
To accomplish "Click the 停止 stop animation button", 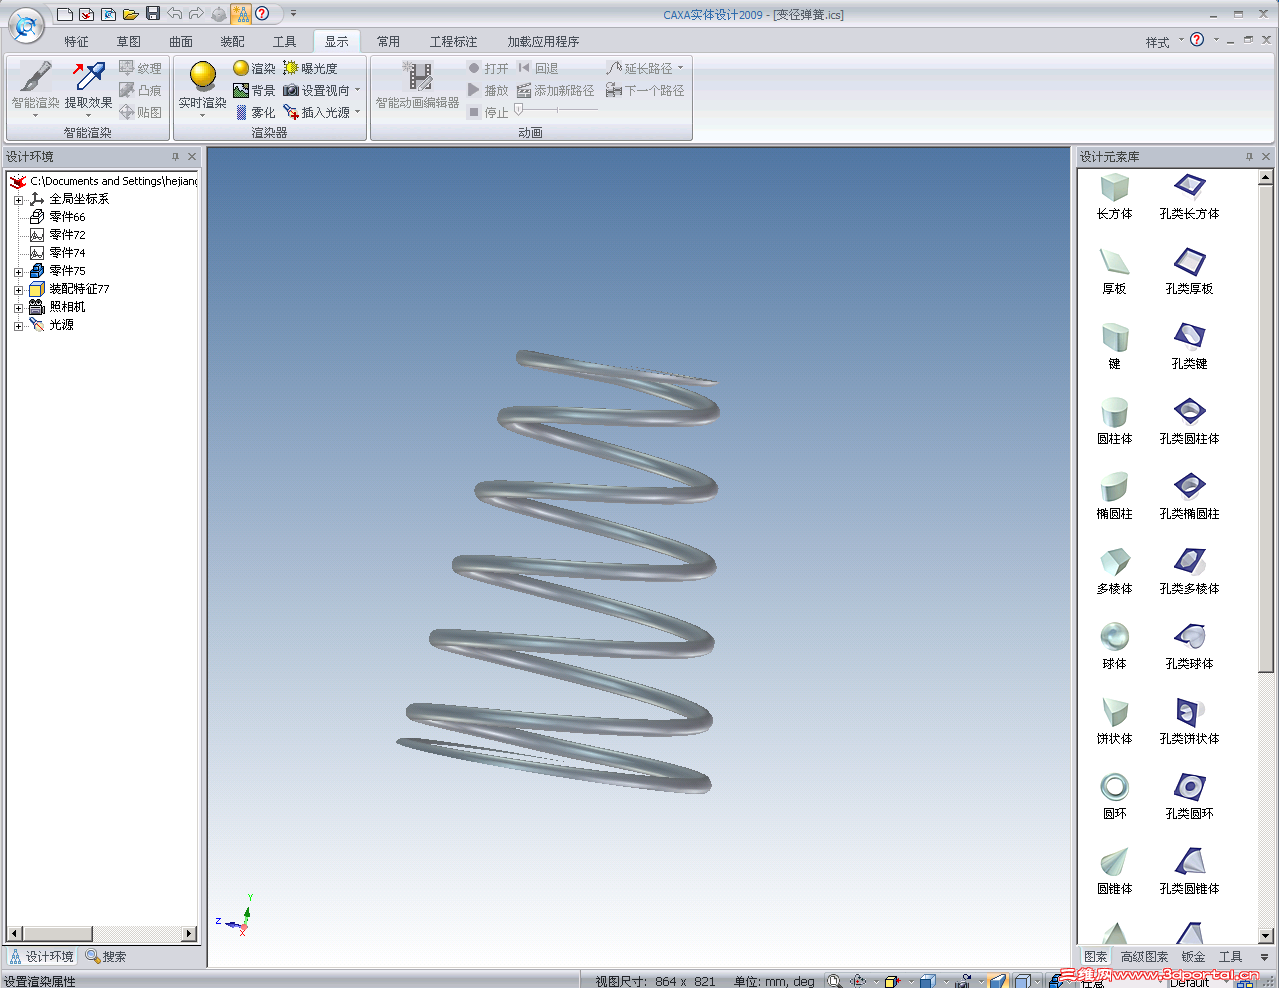I will tap(488, 112).
